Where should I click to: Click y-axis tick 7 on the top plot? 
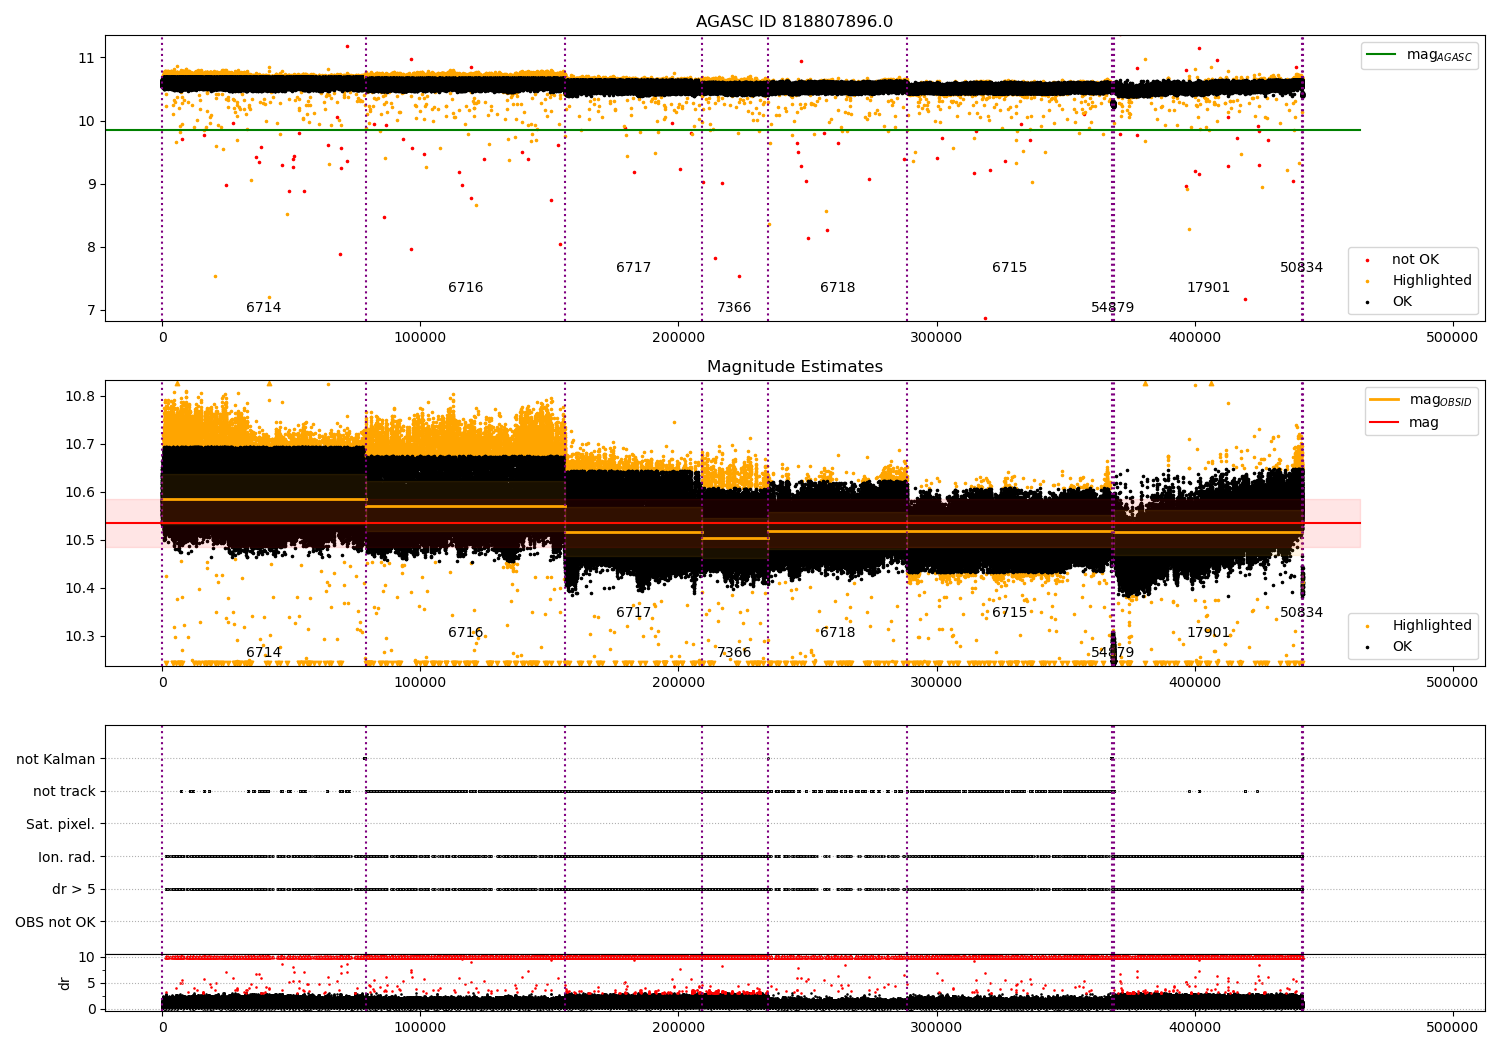[92, 311]
